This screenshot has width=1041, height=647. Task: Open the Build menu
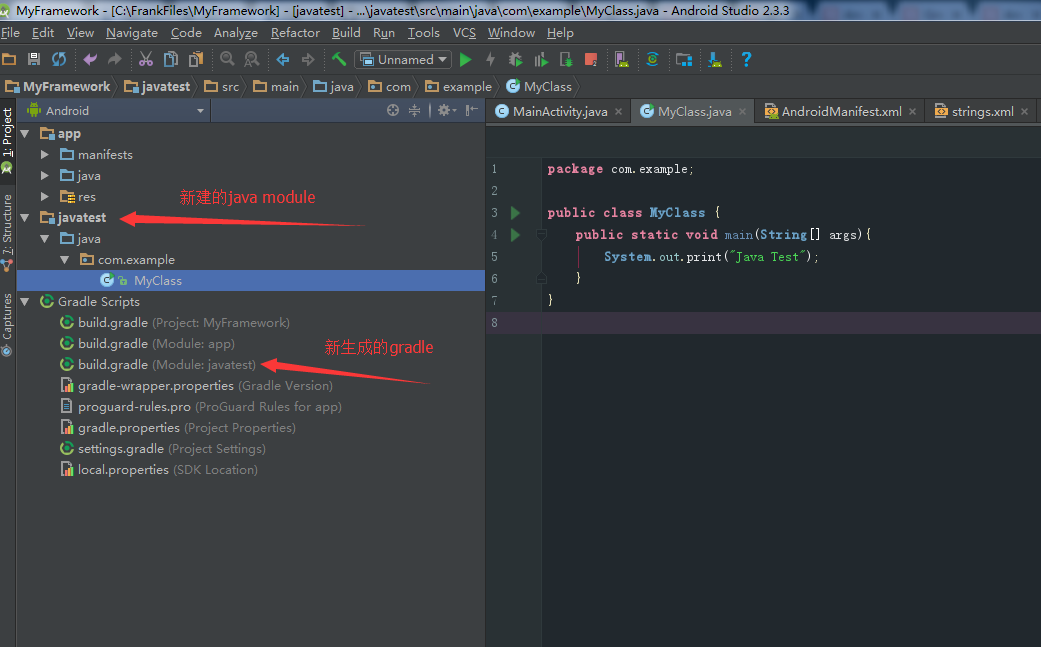347,33
